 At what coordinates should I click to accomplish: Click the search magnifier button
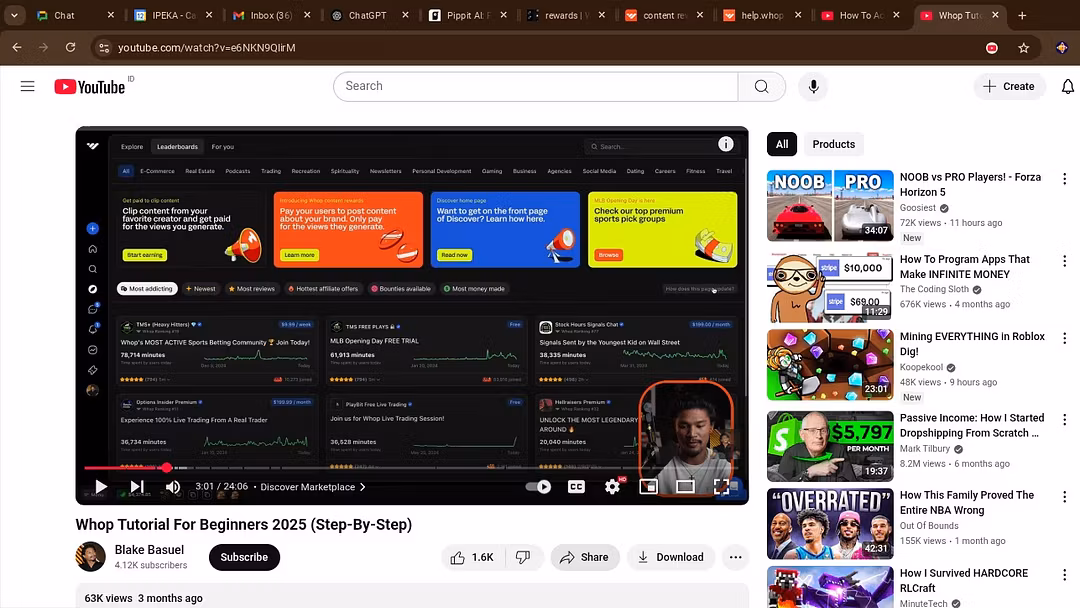(x=761, y=86)
